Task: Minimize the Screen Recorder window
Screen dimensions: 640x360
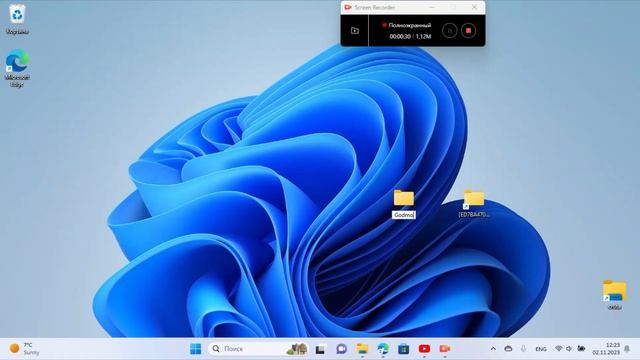Action: coord(432,7)
